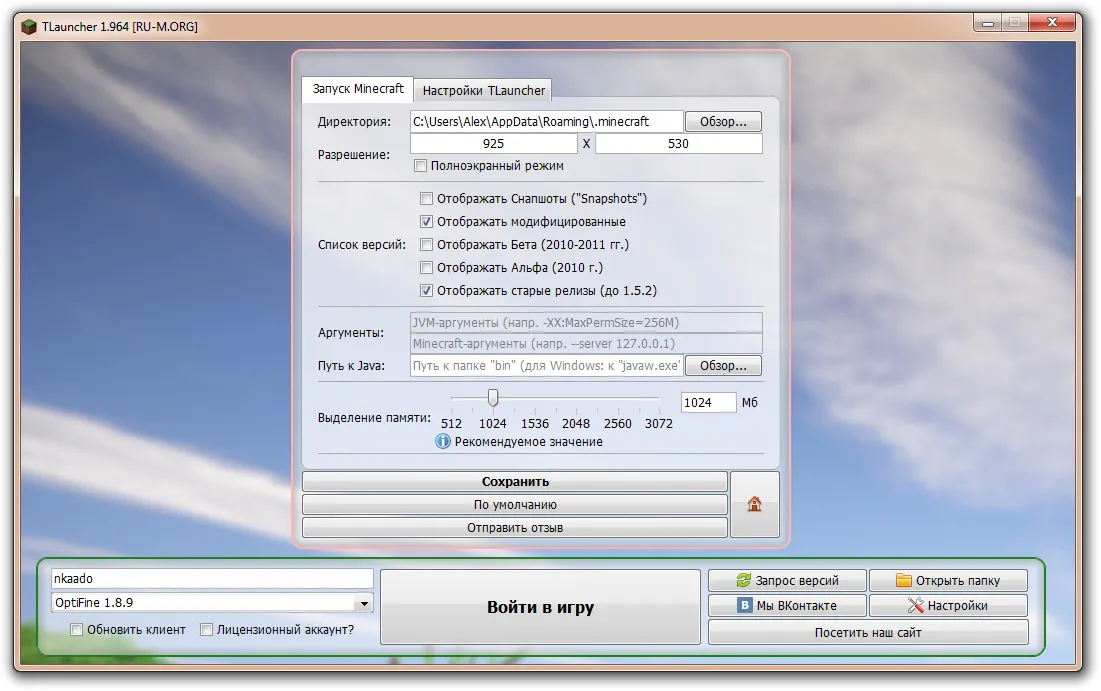Screen dimensions: 1101x691
Task: Click the 'nkaado' username field
Action: 212,579
